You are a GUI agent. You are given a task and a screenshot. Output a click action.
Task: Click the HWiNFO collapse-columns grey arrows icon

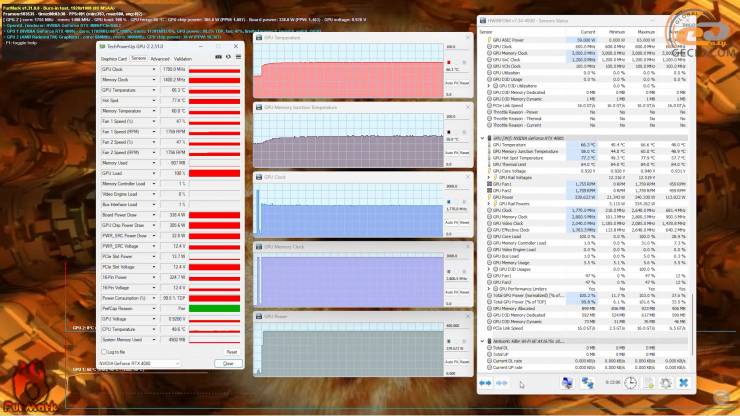(x=502, y=383)
